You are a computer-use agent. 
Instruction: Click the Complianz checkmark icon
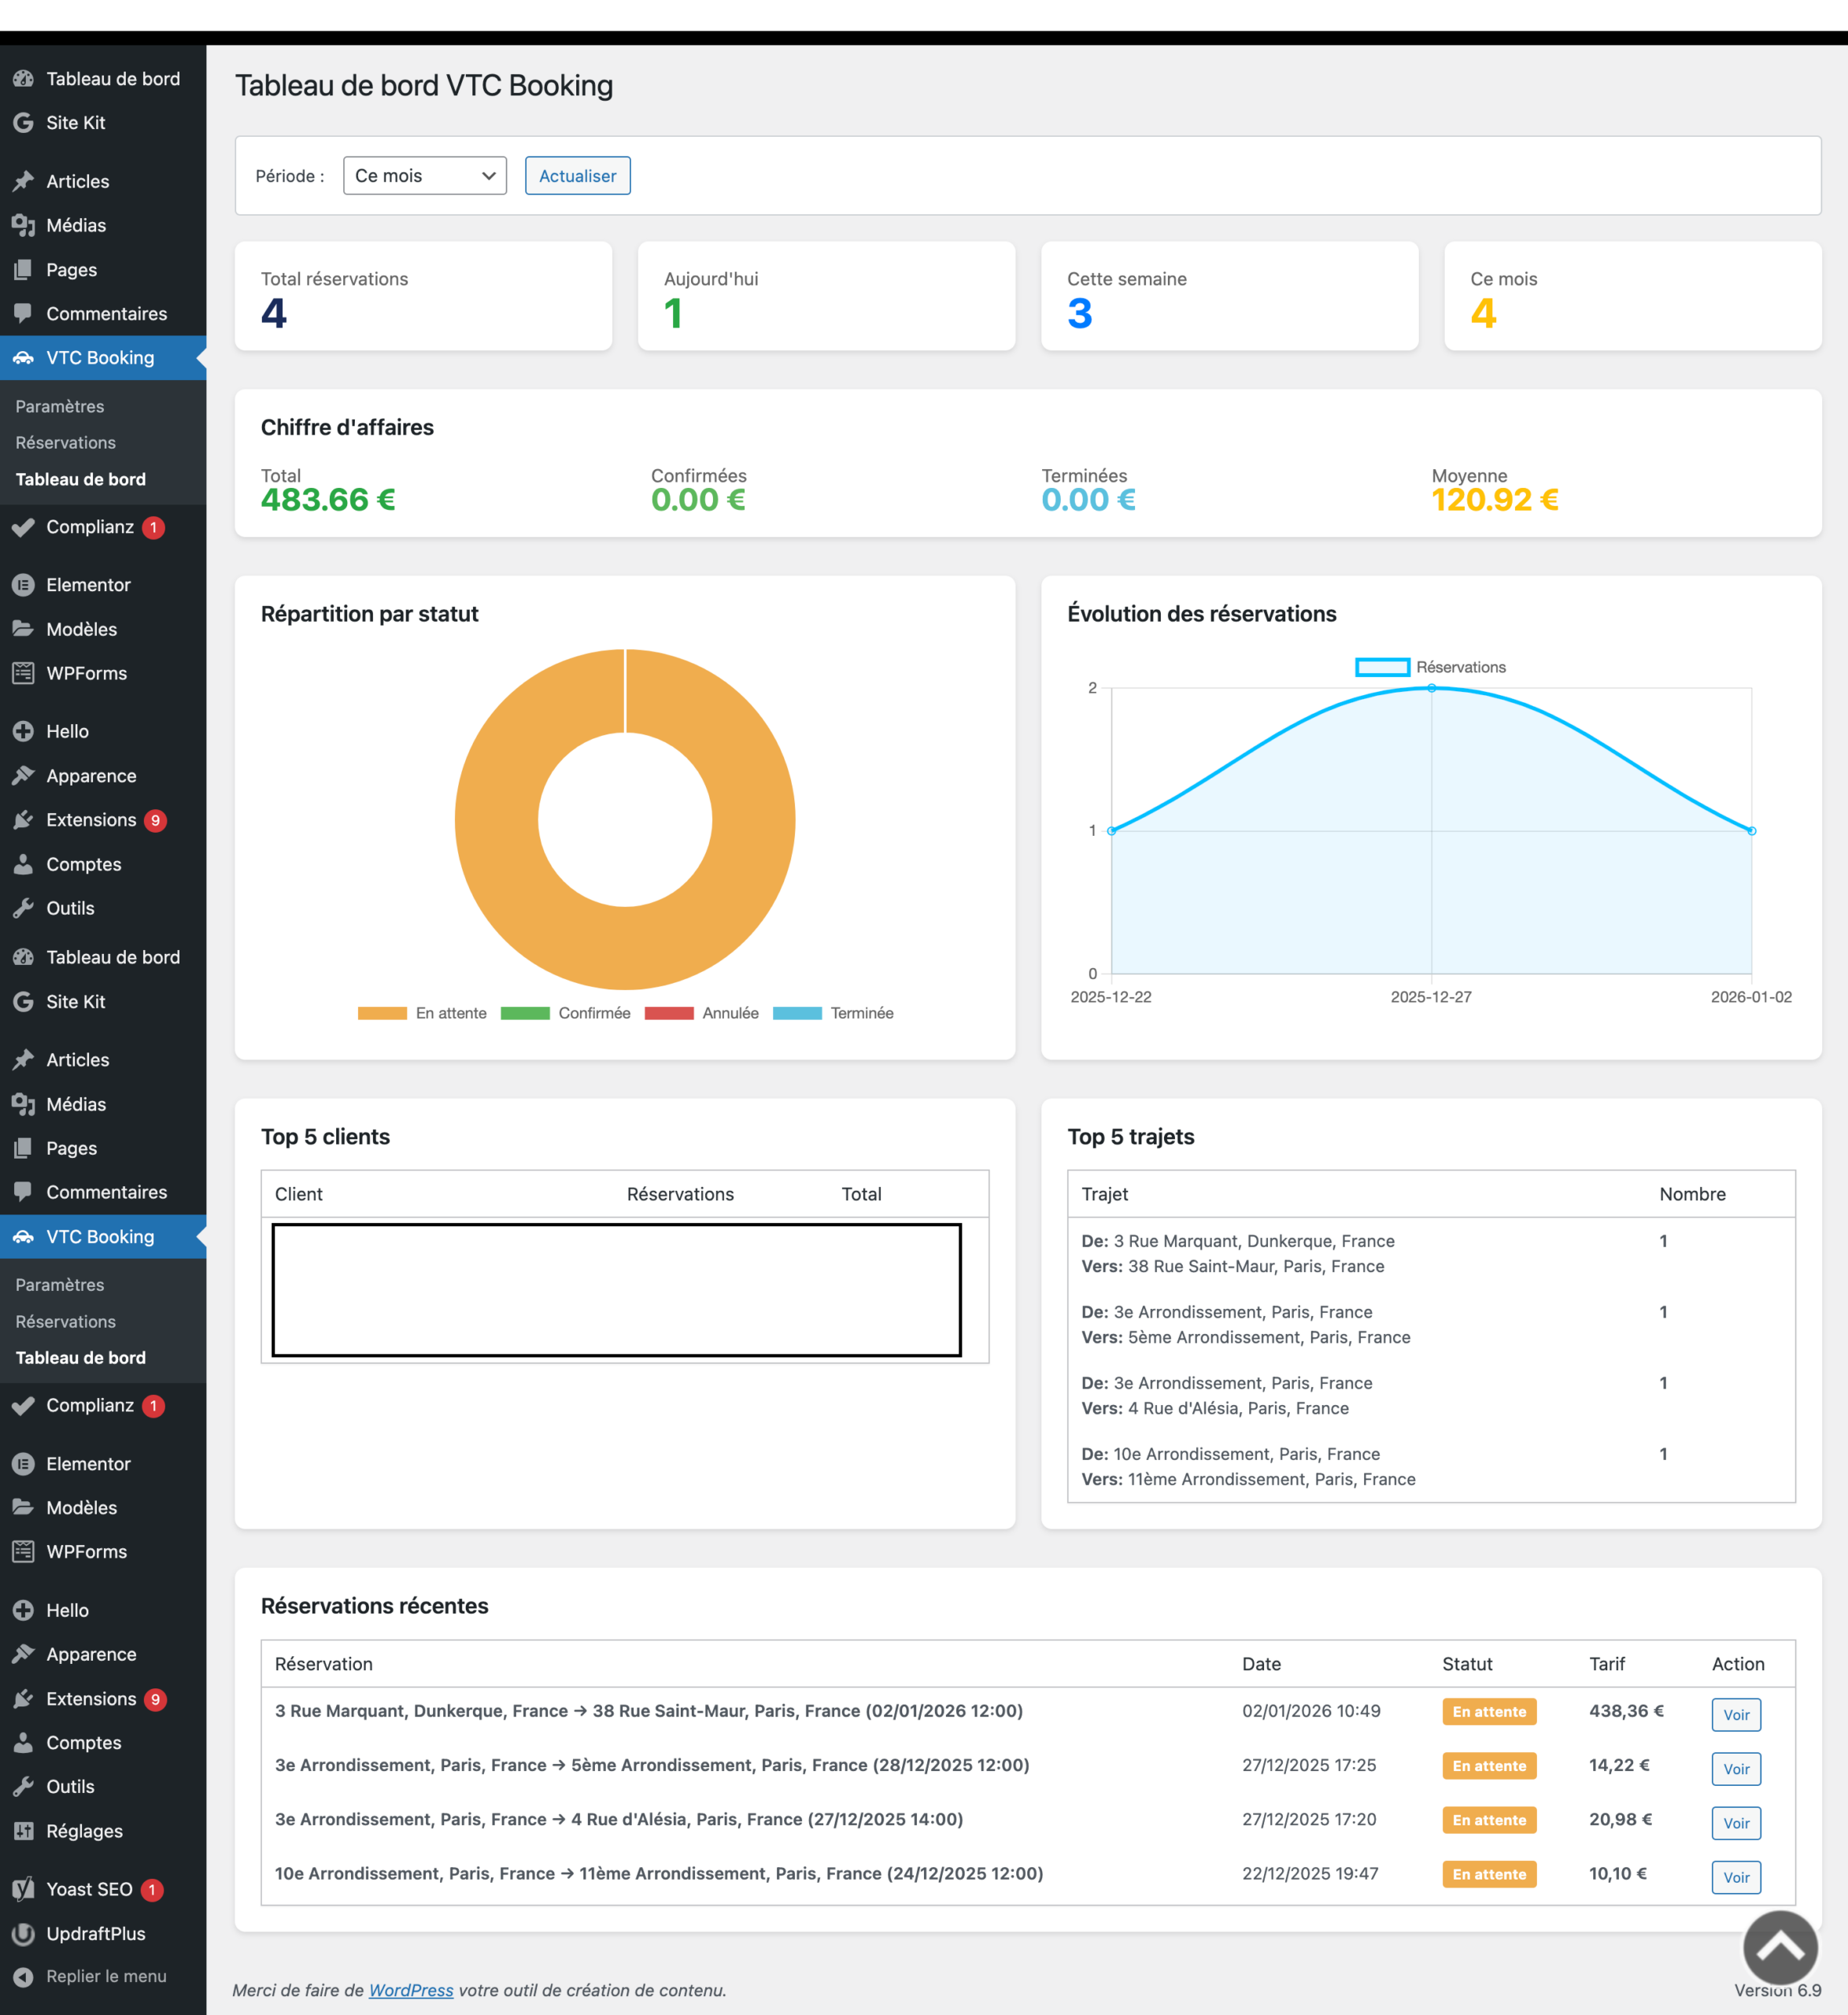[23, 527]
